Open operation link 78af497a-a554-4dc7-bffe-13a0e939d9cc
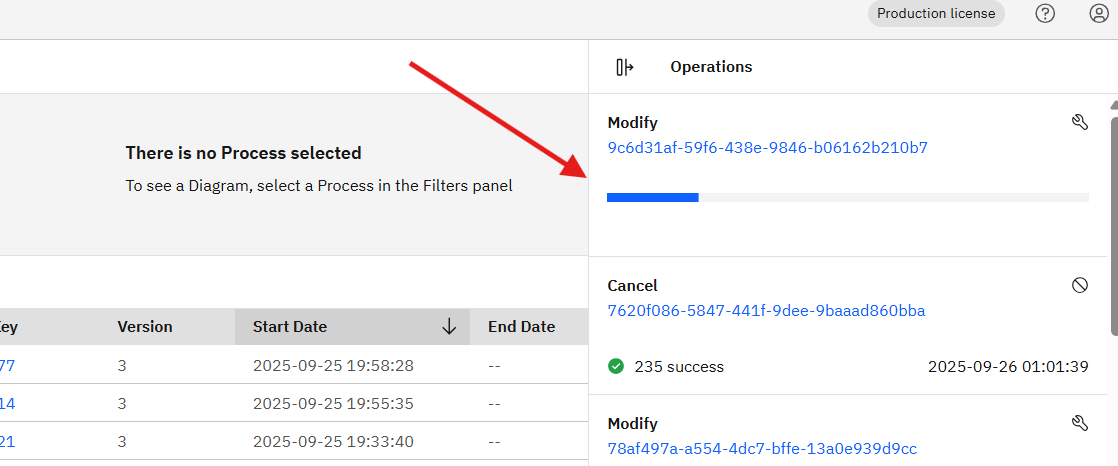Screen dimensions: 1118x466 [x=762, y=449]
